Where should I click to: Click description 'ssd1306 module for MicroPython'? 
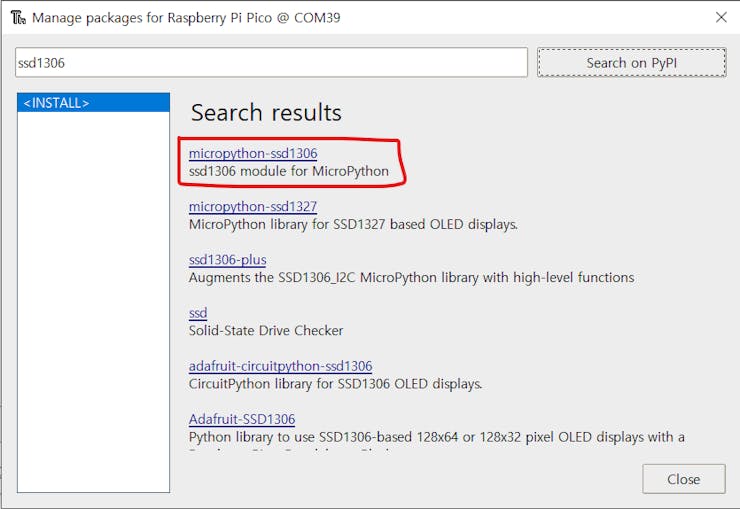(289, 171)
